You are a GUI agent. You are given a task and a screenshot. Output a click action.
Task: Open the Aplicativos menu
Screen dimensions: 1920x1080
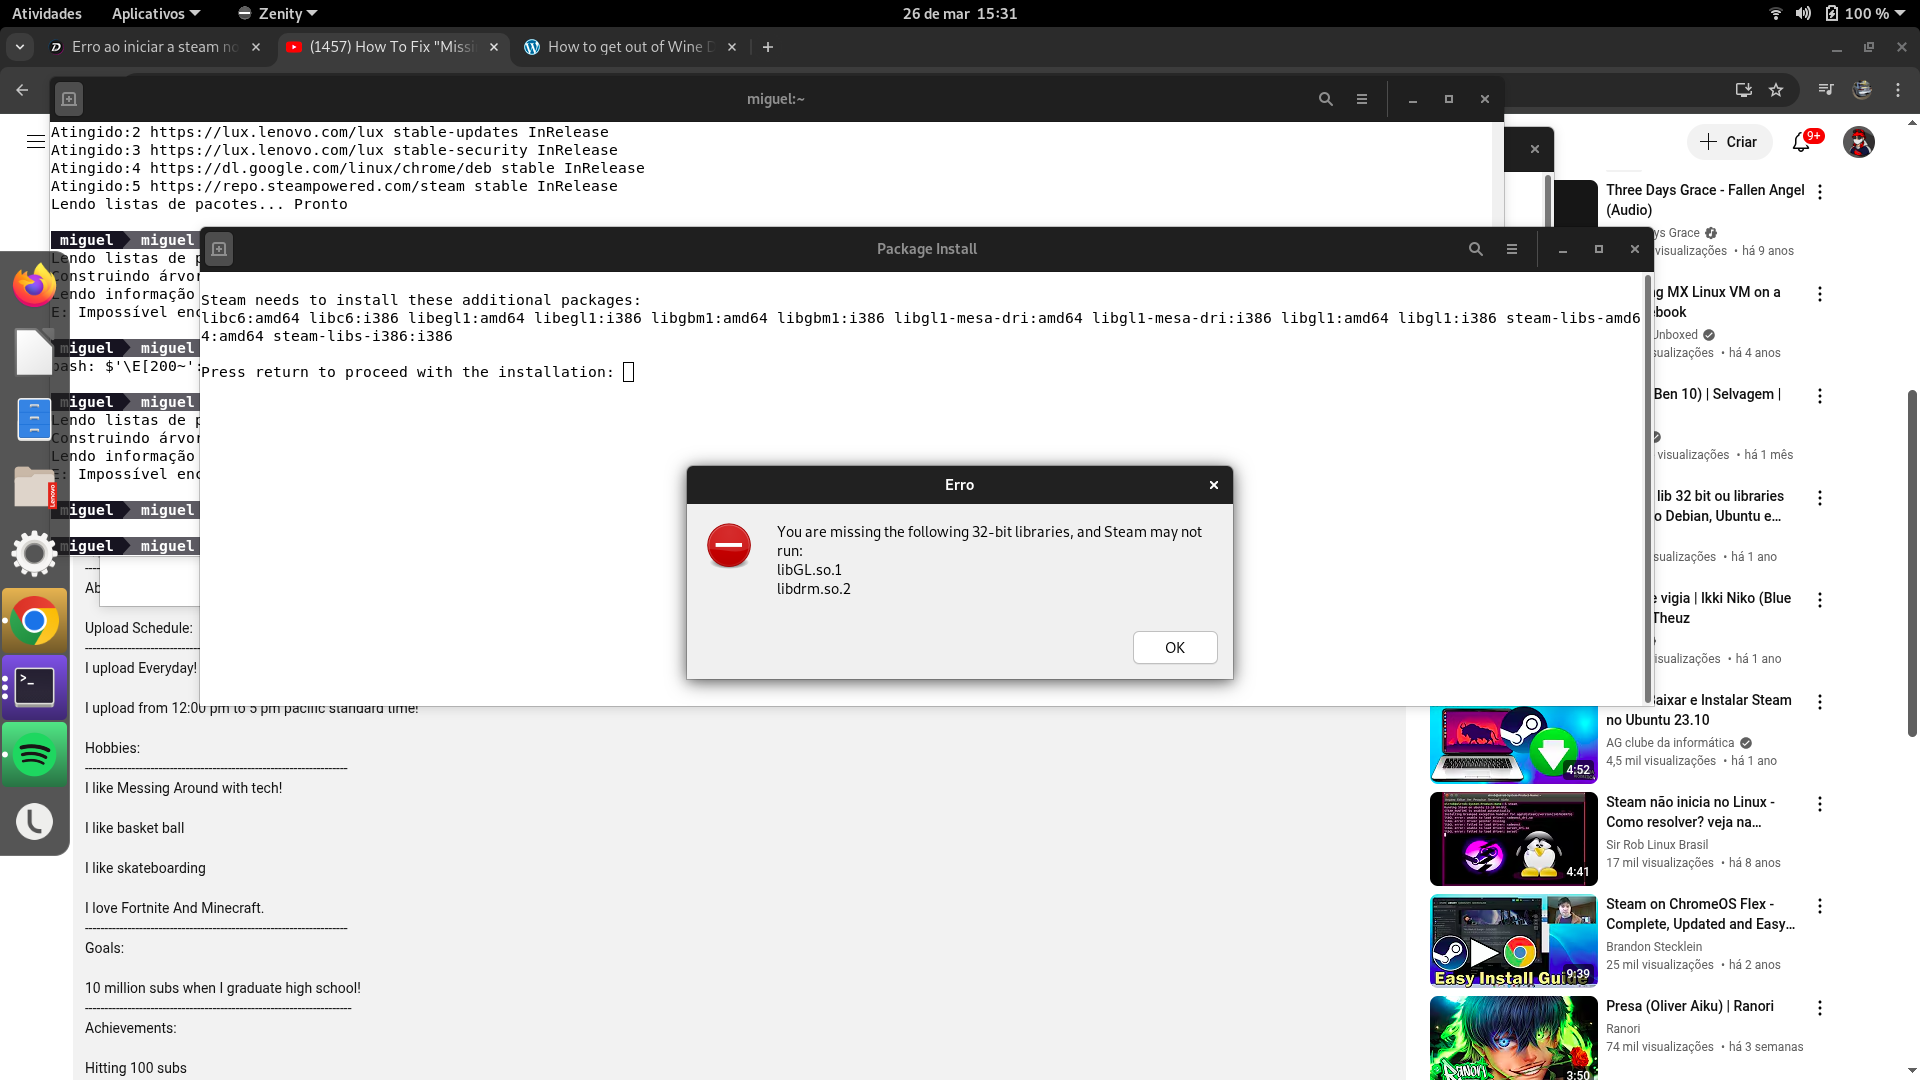(155, 14)
